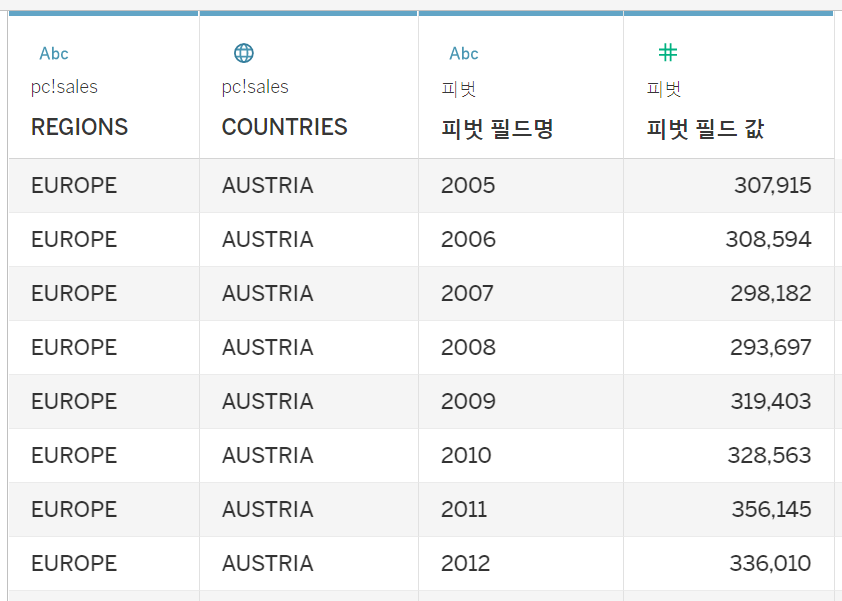Viewport: 842px width, 601px height.
Task: Select the AUSTRIA cell in the 2010 row
Action: coord(309,455)
